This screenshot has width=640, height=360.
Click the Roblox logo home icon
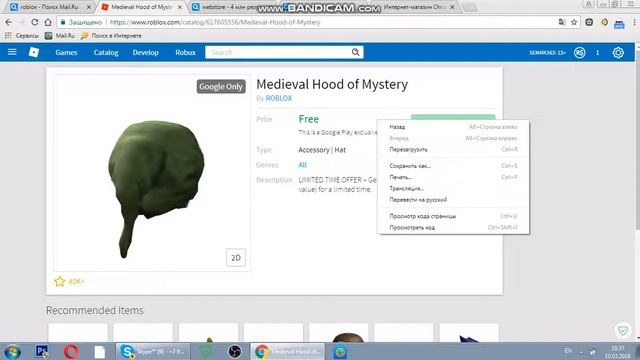[x=34, y=52]
